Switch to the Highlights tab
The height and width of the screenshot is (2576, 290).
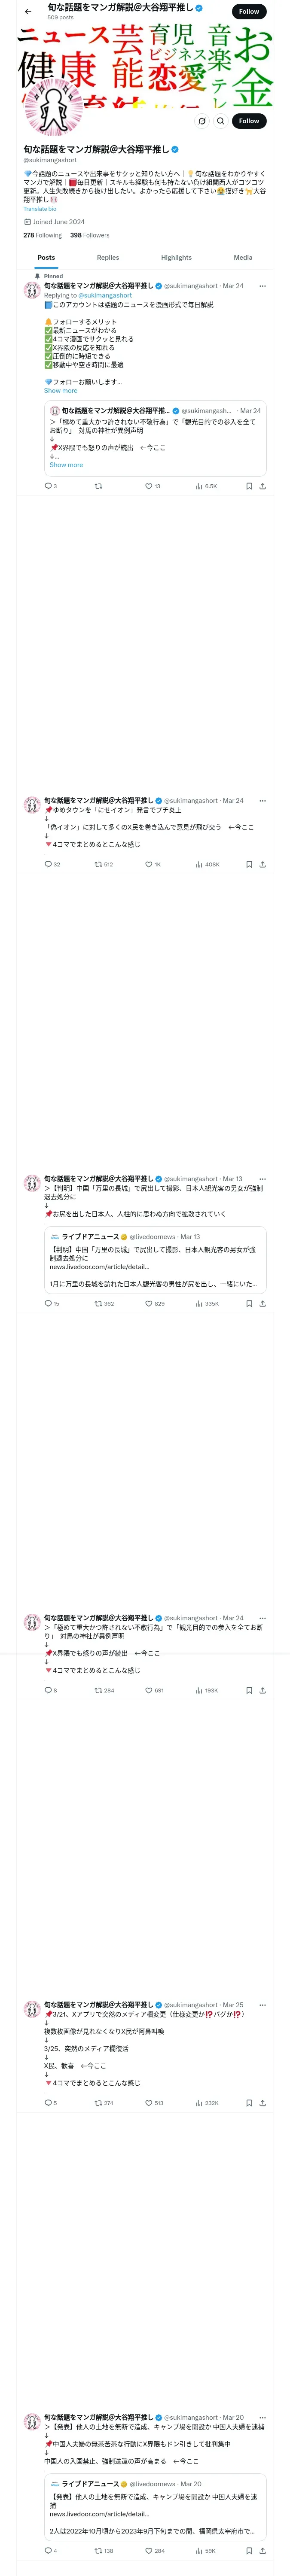click(x=176, y=257)
